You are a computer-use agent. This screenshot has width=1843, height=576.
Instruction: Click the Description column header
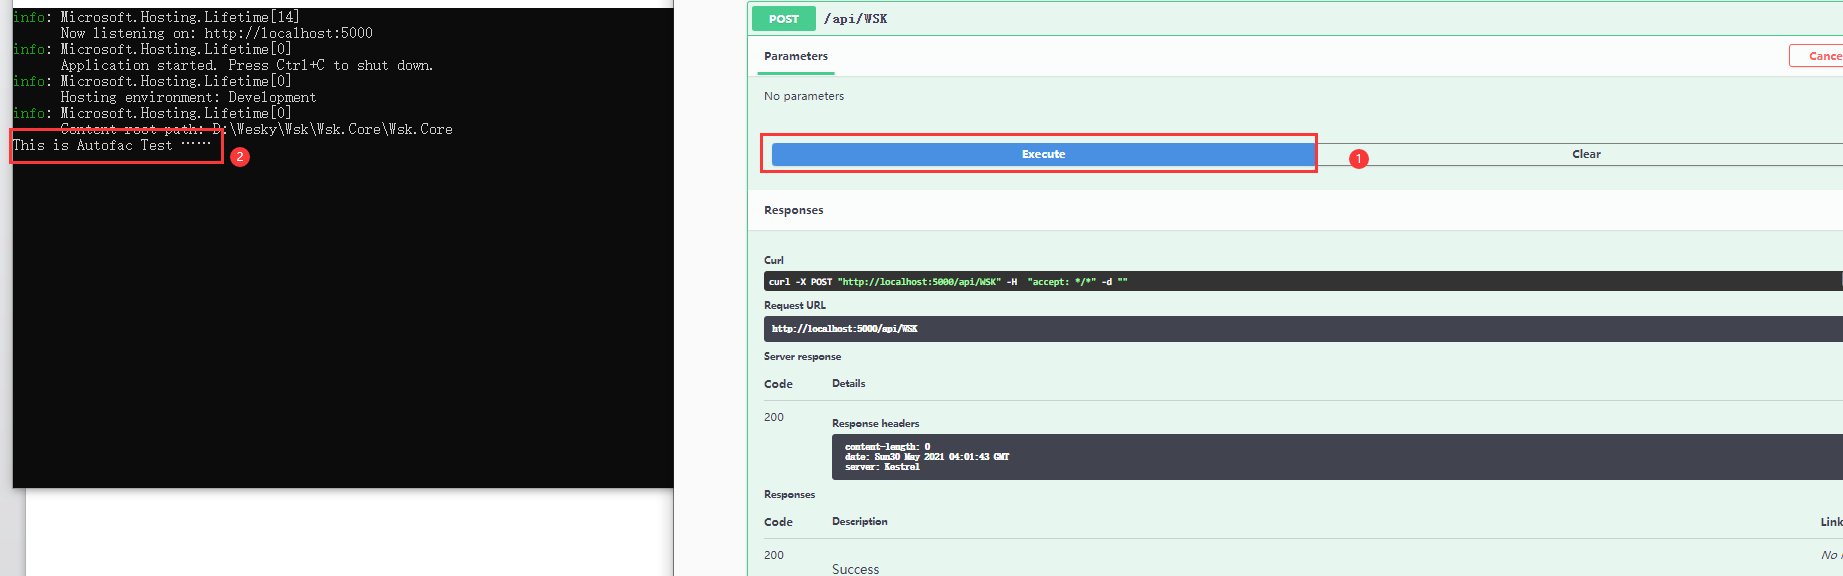[x=860, y=521]
